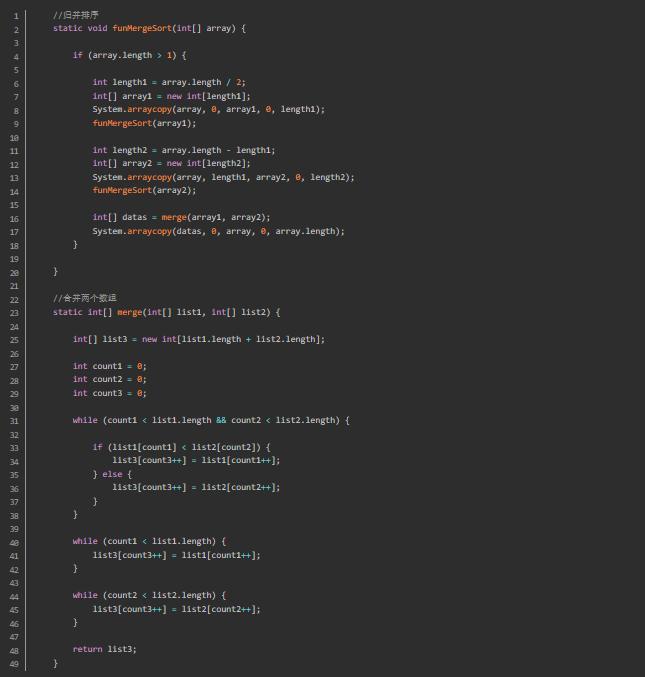Click 'merge(array1, array2)' call on line 16
Viewport: 645px width, 677px height.
point(216,218)
